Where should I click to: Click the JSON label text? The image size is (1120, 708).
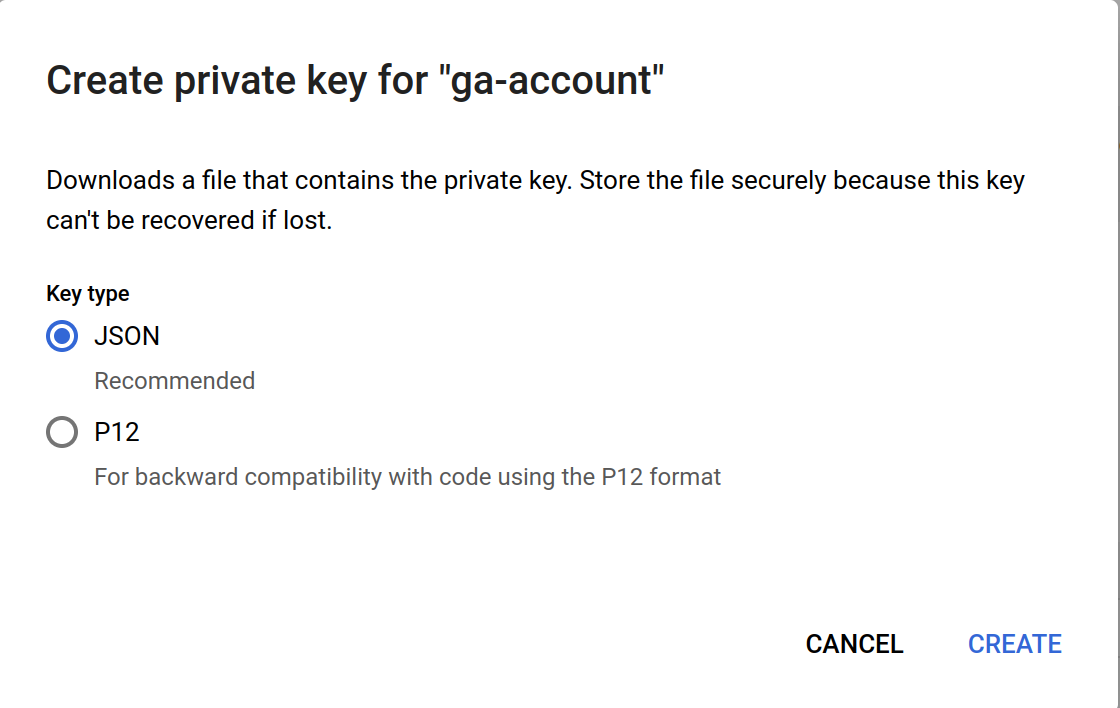coord(127,336)
